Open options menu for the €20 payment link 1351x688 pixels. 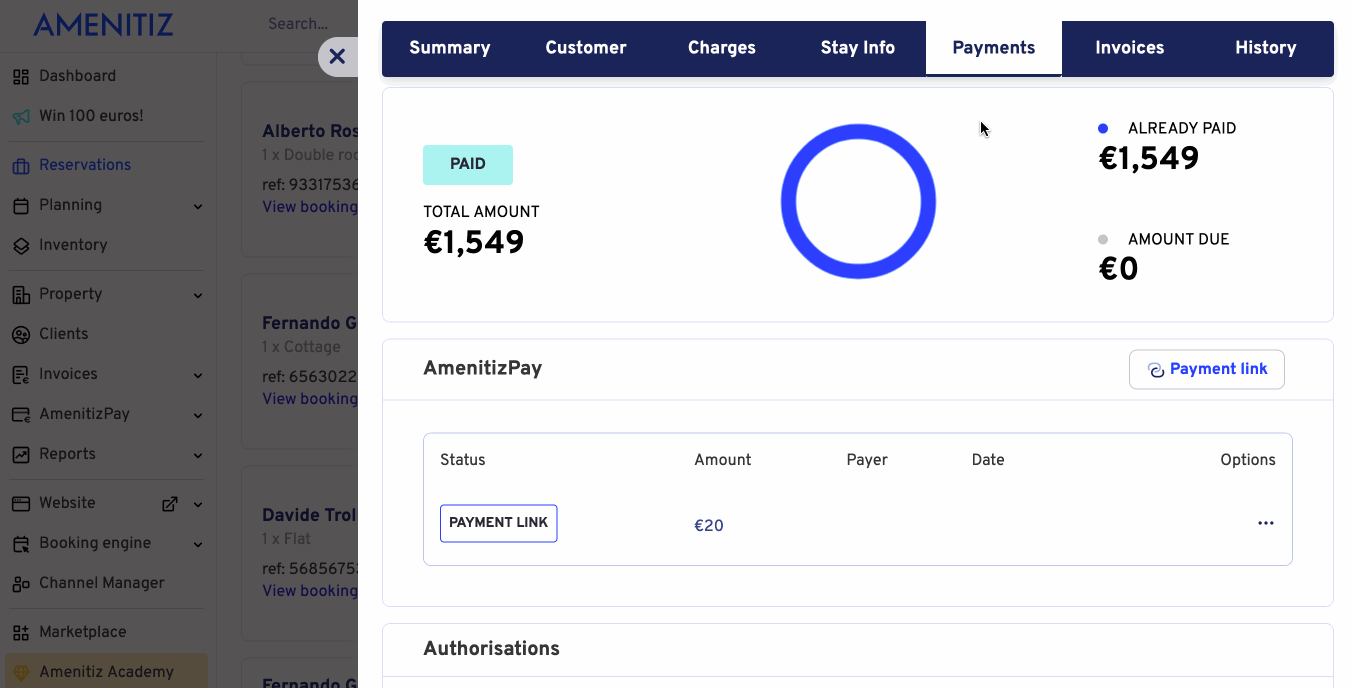pos(1266,523)
